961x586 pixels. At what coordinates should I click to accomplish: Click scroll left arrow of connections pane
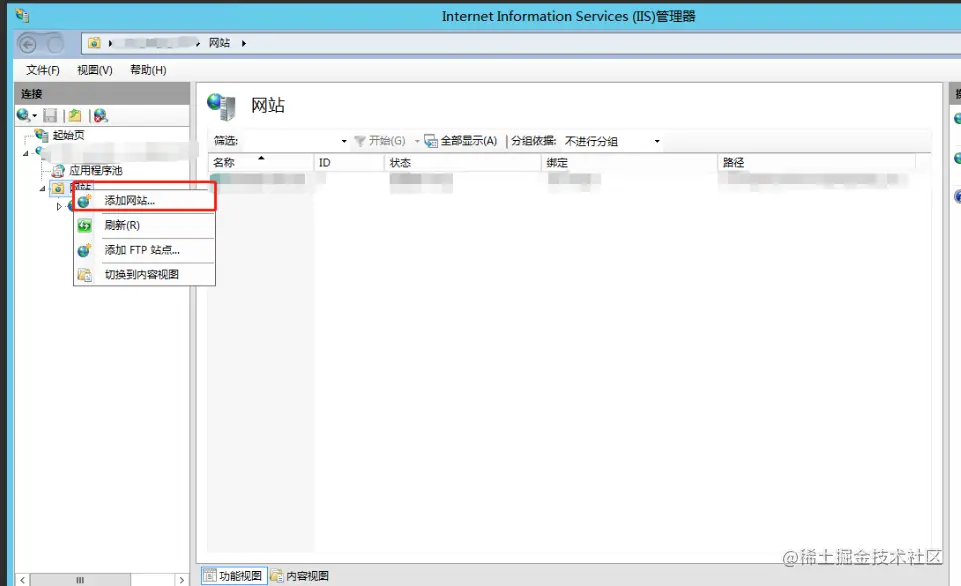pyautogui.click(x=23, y=579)
